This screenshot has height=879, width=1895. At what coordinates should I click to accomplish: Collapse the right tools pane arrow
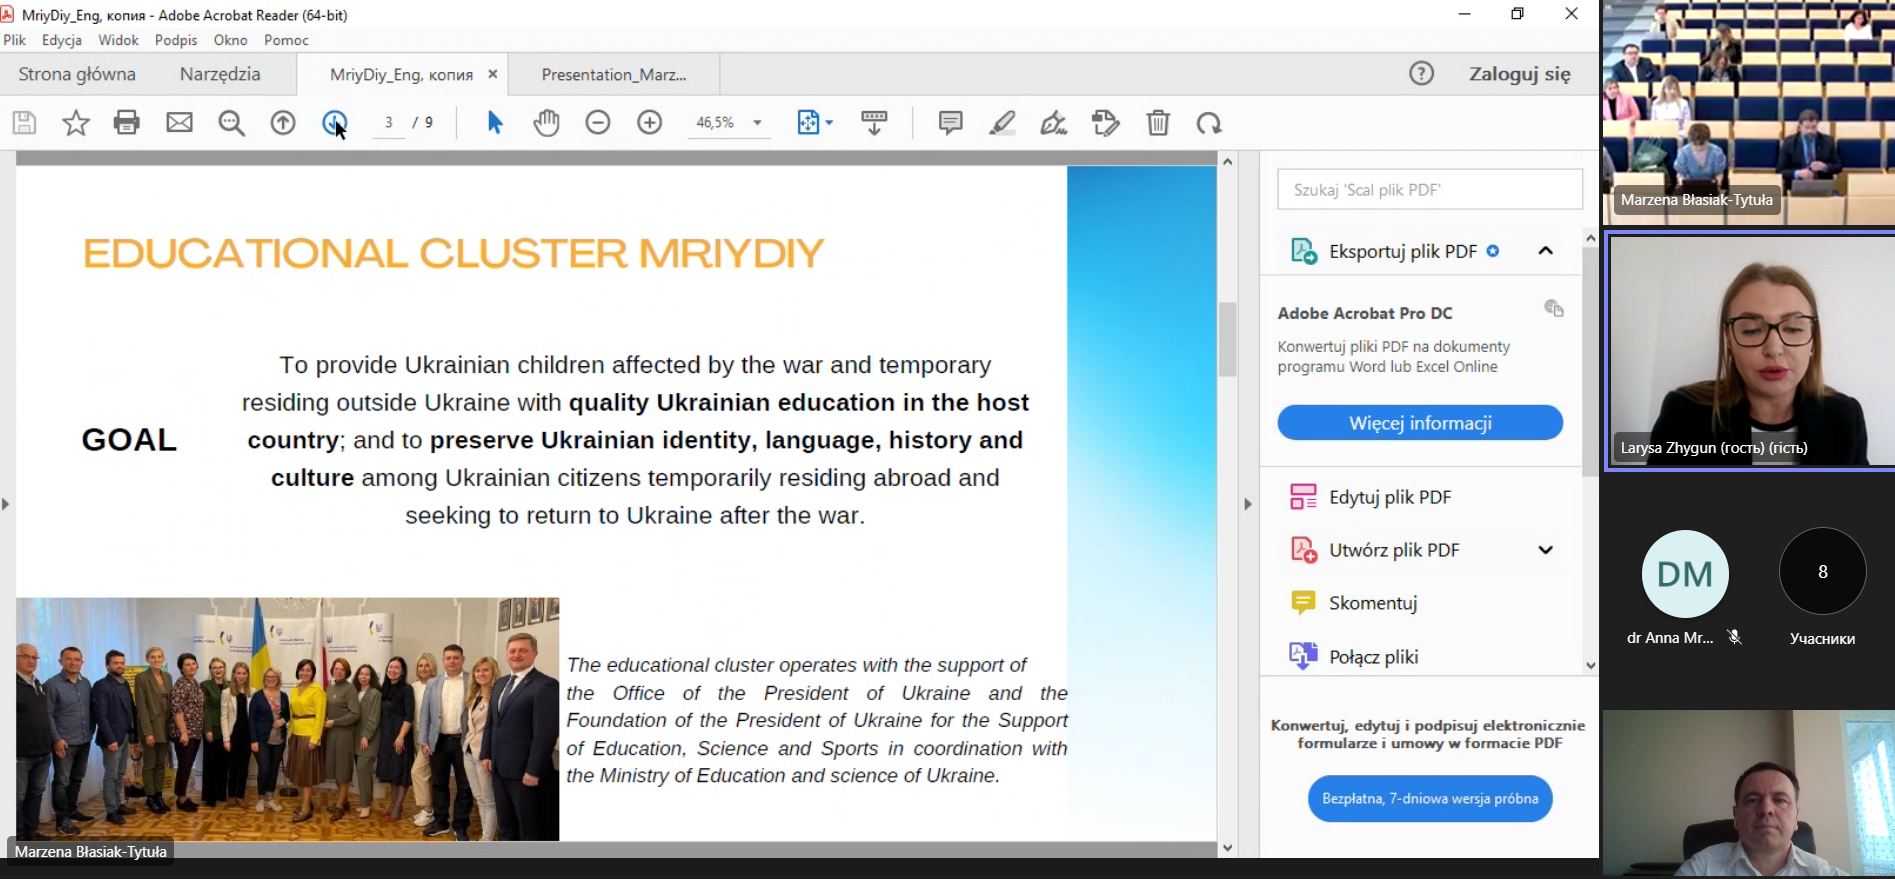pyautogui.click(x=1247, y=504)
